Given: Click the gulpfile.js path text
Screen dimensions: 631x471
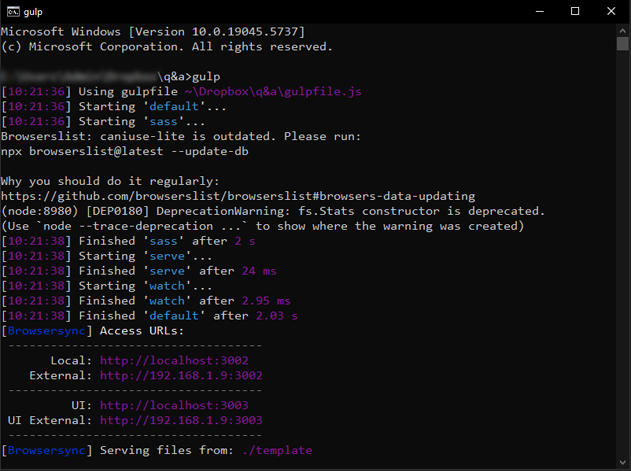Looking at the screenshot, I should pyautogui.click(x=273, y=91).
